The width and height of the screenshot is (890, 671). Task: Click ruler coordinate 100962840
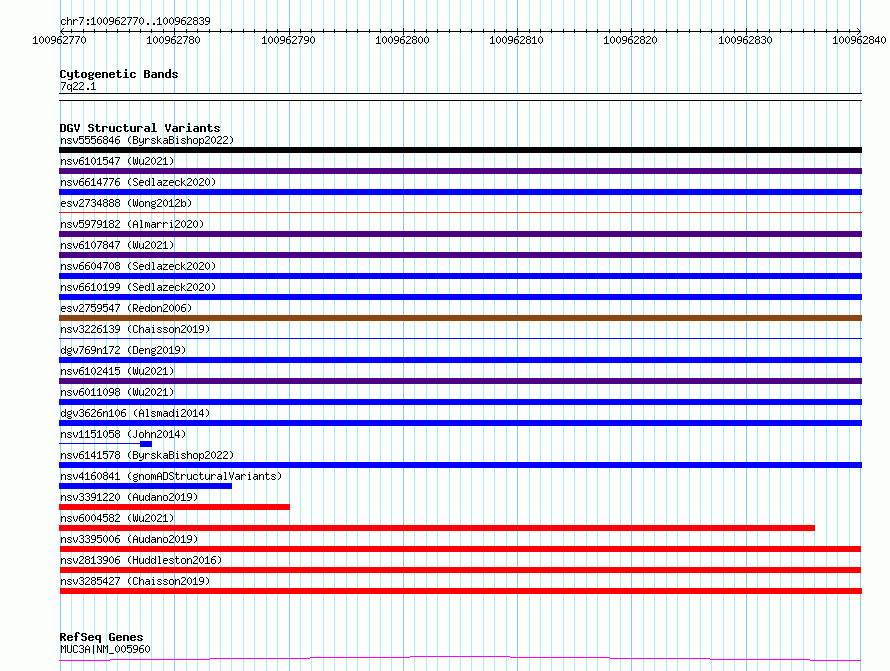(x=859, y=40)
